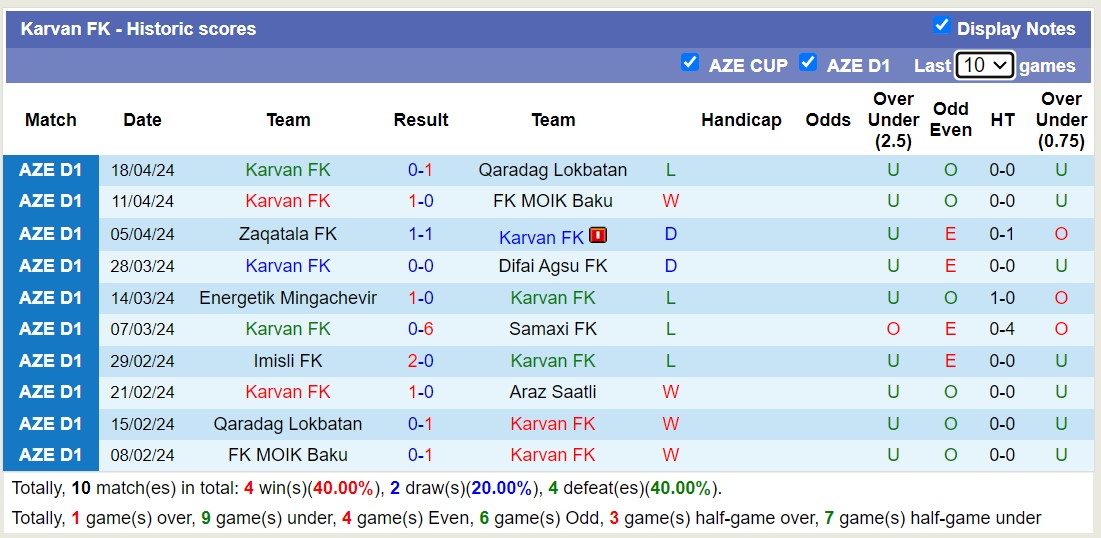Click the Odd Even column header
1101x538 pixels.
pos(950,120)
